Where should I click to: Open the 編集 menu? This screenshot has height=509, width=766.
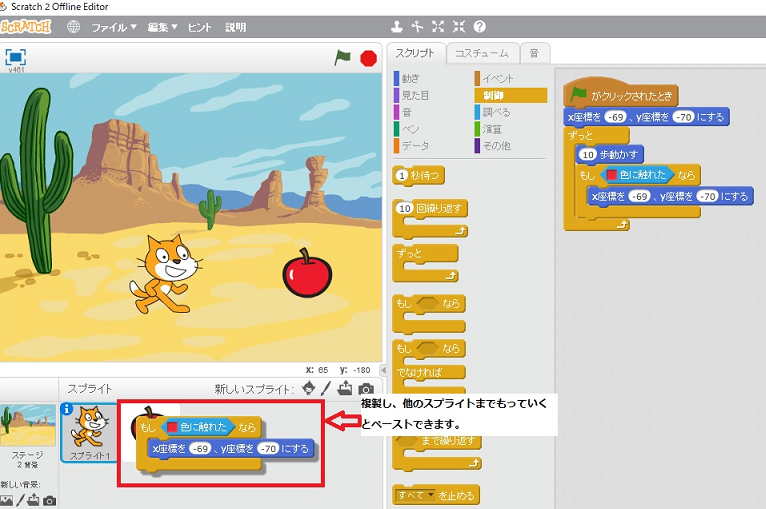(162, 27)
